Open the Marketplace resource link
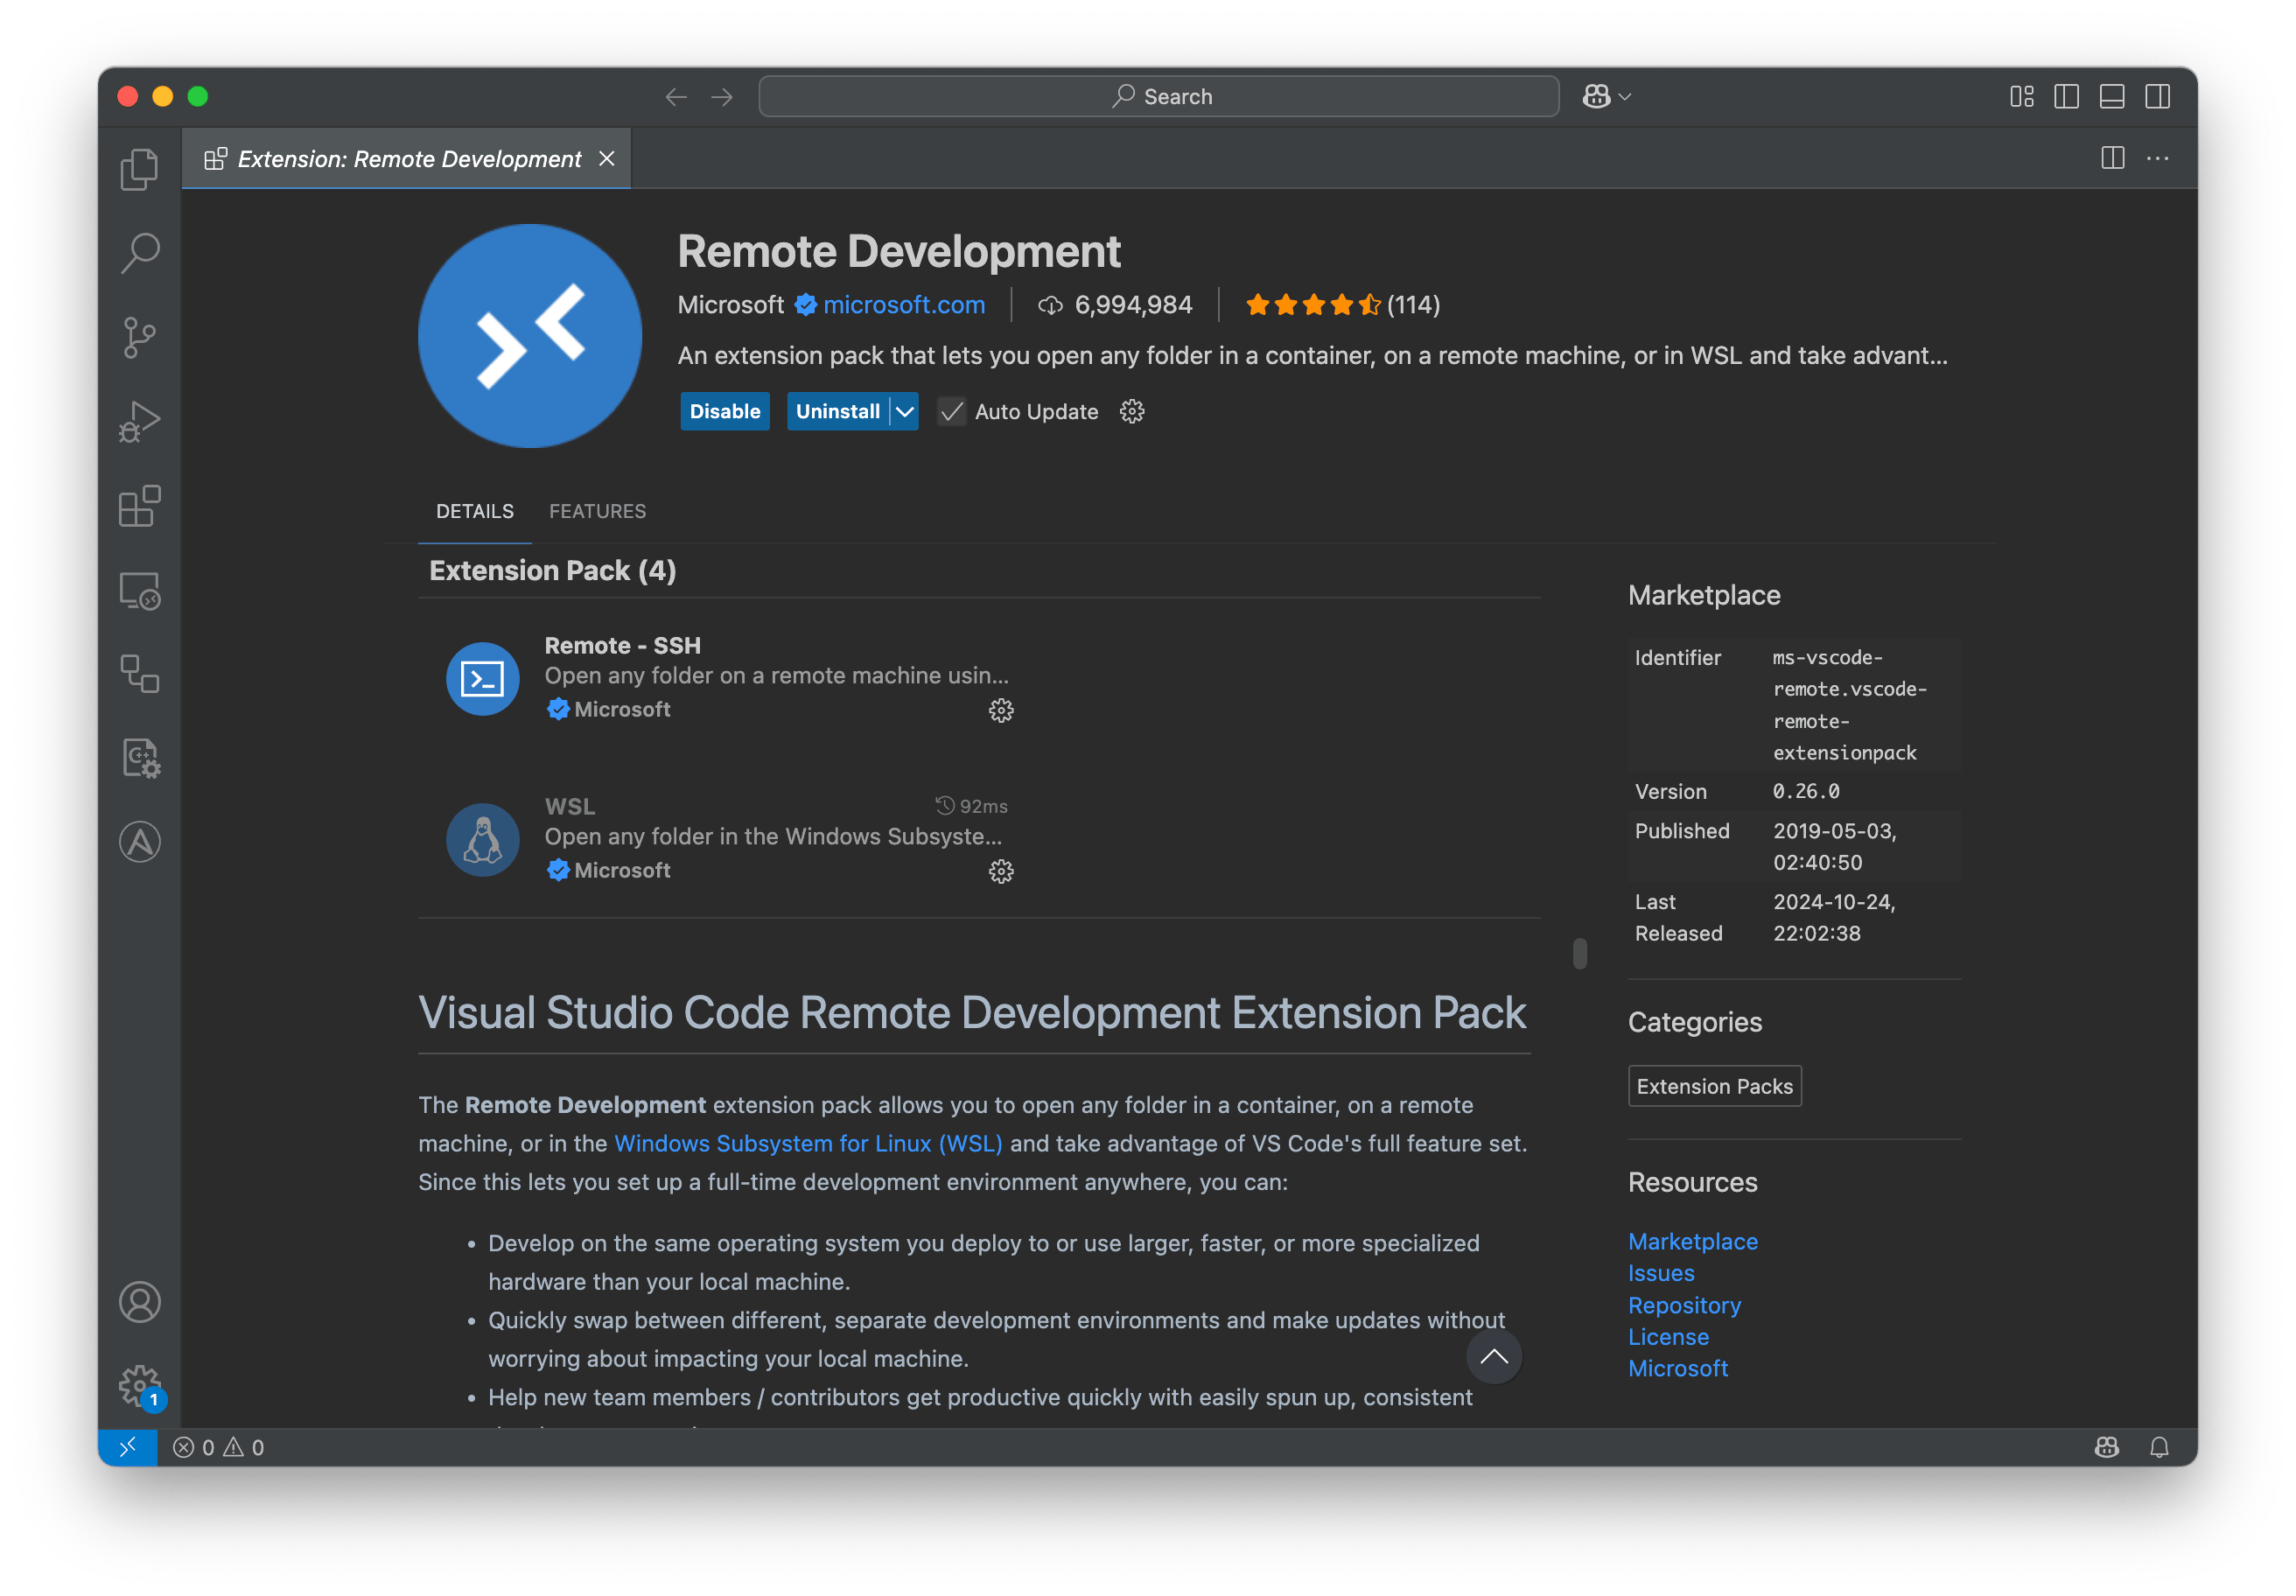The height and width of the screenshot is (1596, 2296). [x=1692, y=1241]
